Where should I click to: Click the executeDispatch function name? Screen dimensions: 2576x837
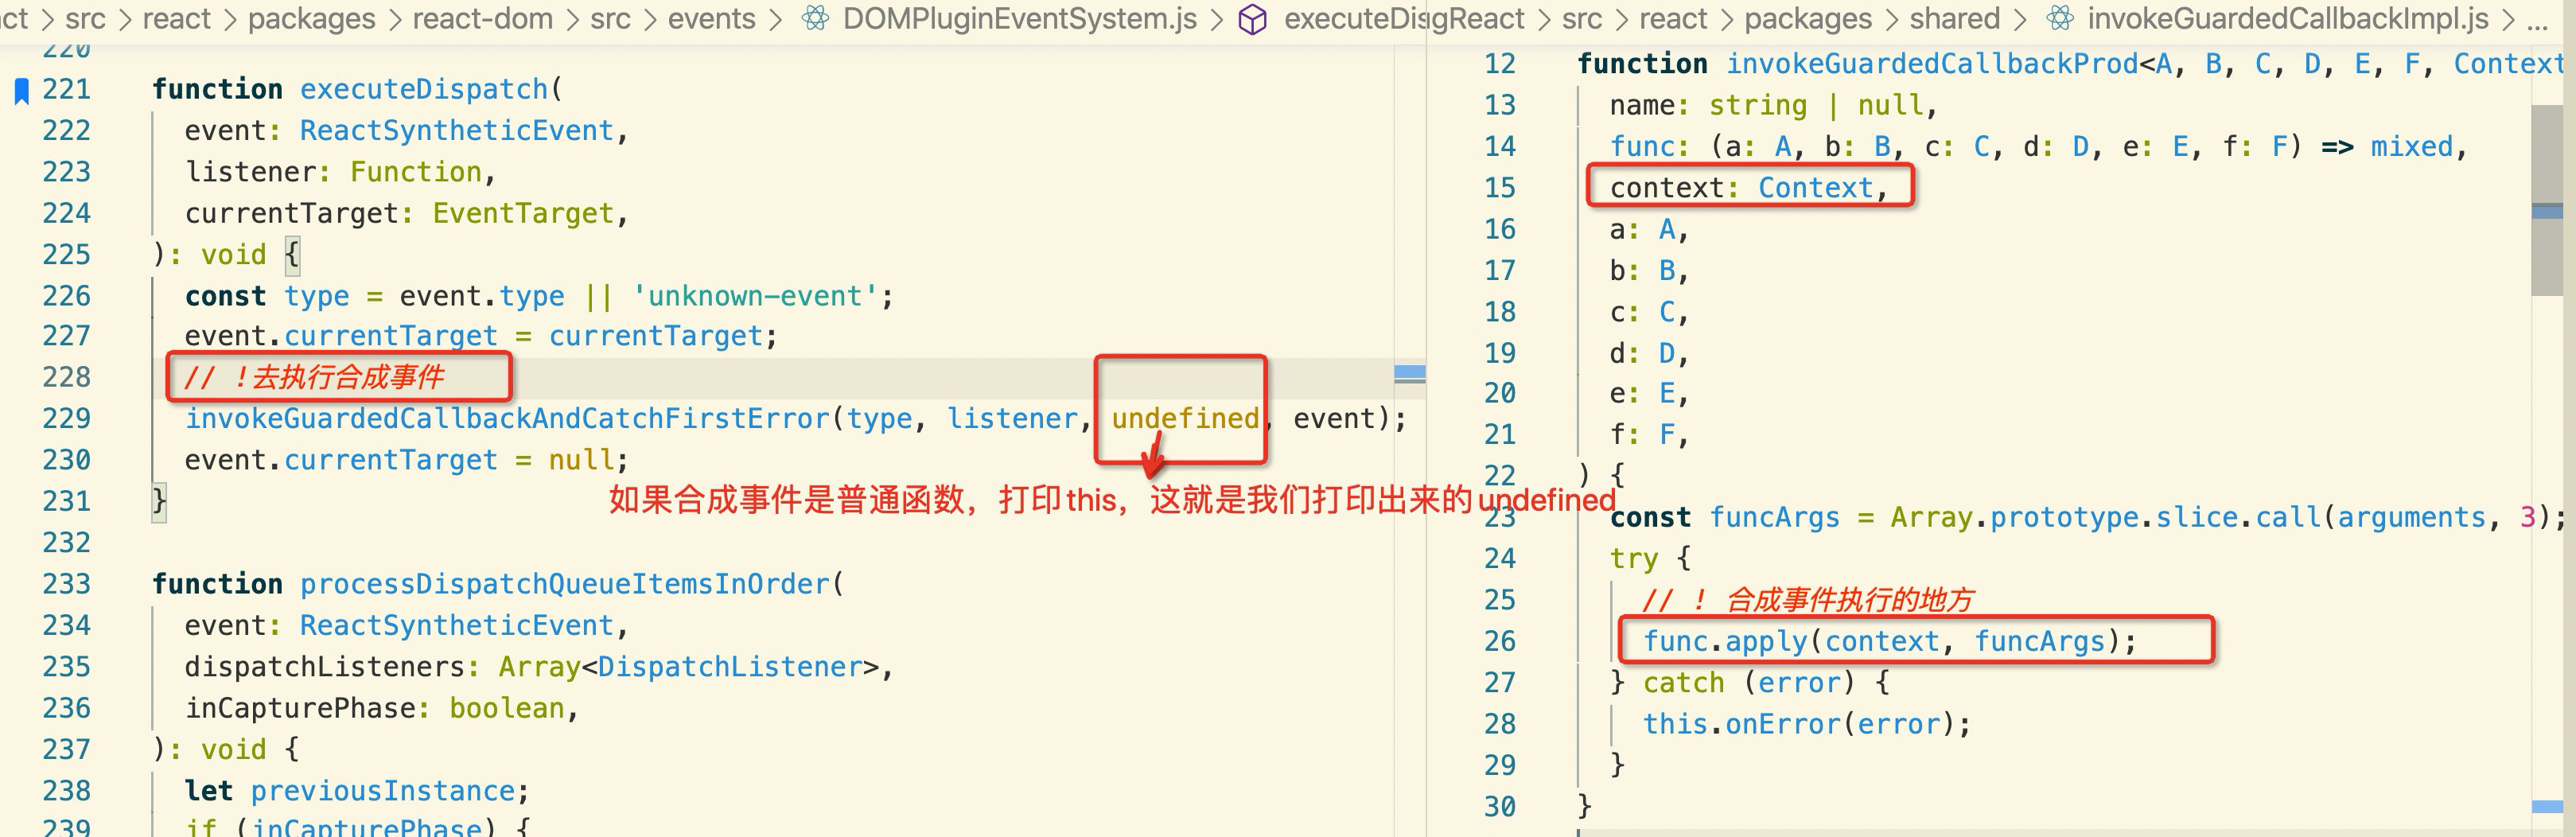[x=424, y=89]
